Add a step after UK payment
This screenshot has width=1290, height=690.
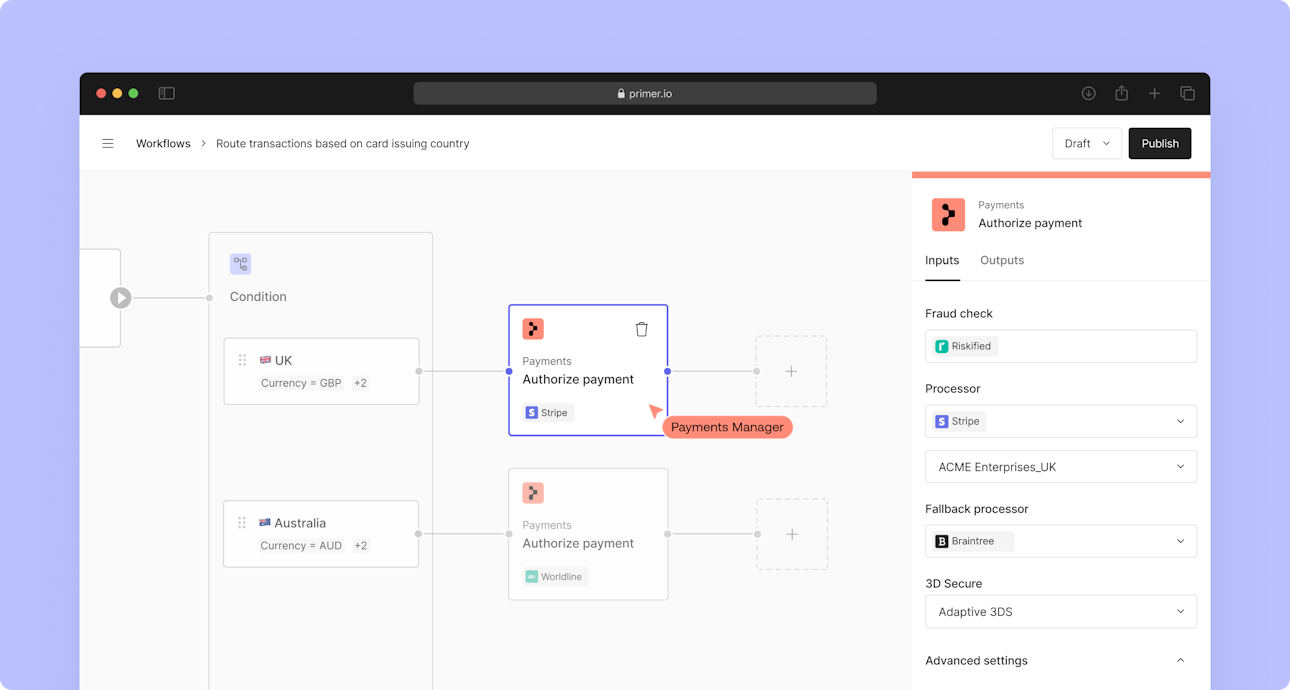click(x=791, y=371)
